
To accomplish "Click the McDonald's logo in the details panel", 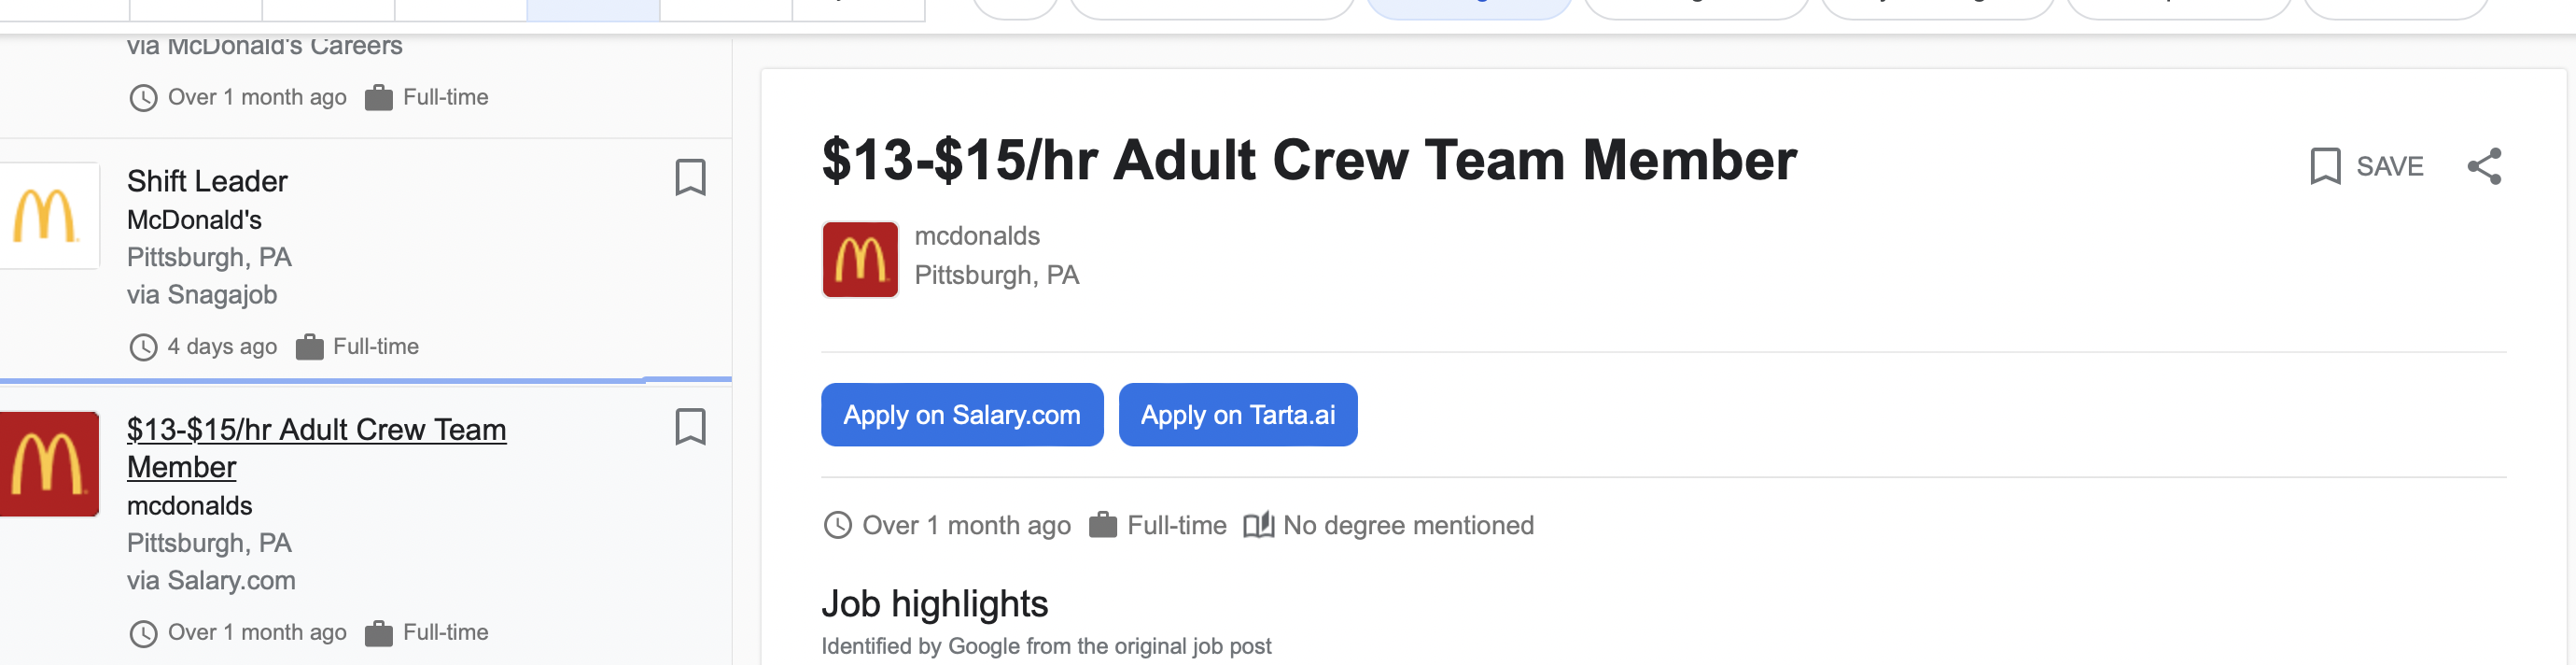I will pos(859,260).
